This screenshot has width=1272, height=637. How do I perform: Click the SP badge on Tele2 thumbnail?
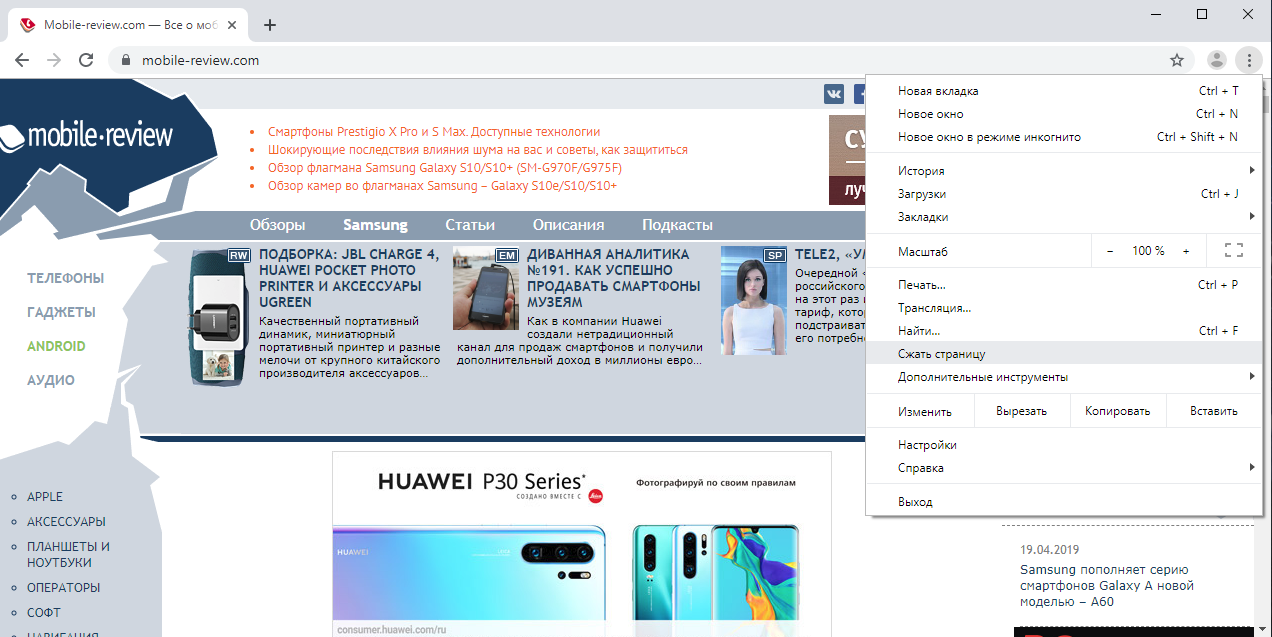tap(775, 255)
